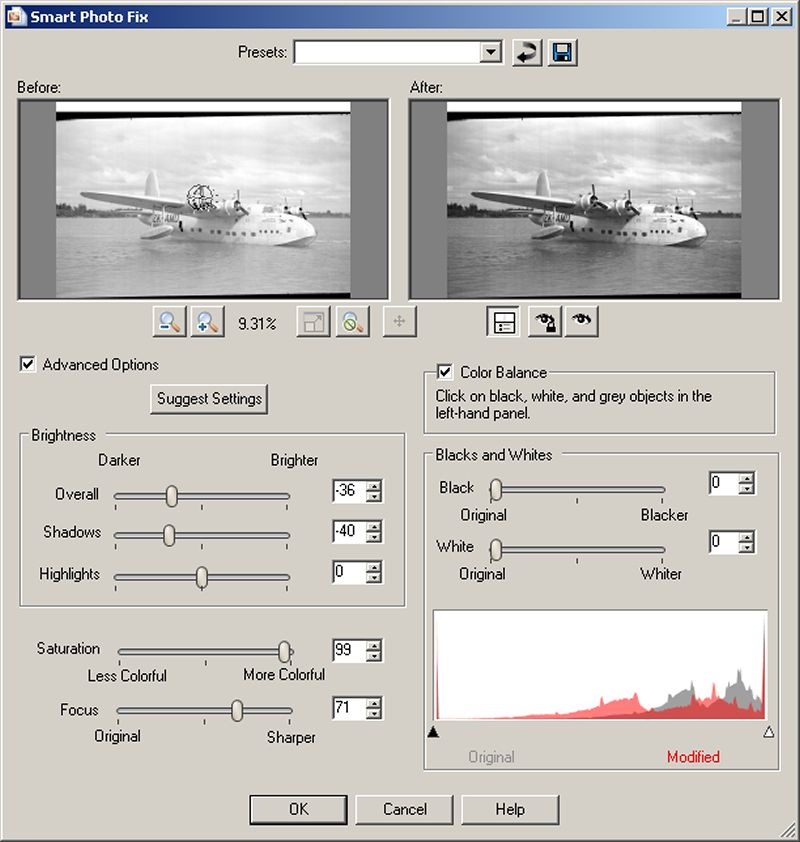800x842 pixels.
Task: Increase Overall value with up spinner
Action: [x=374, y=485]
